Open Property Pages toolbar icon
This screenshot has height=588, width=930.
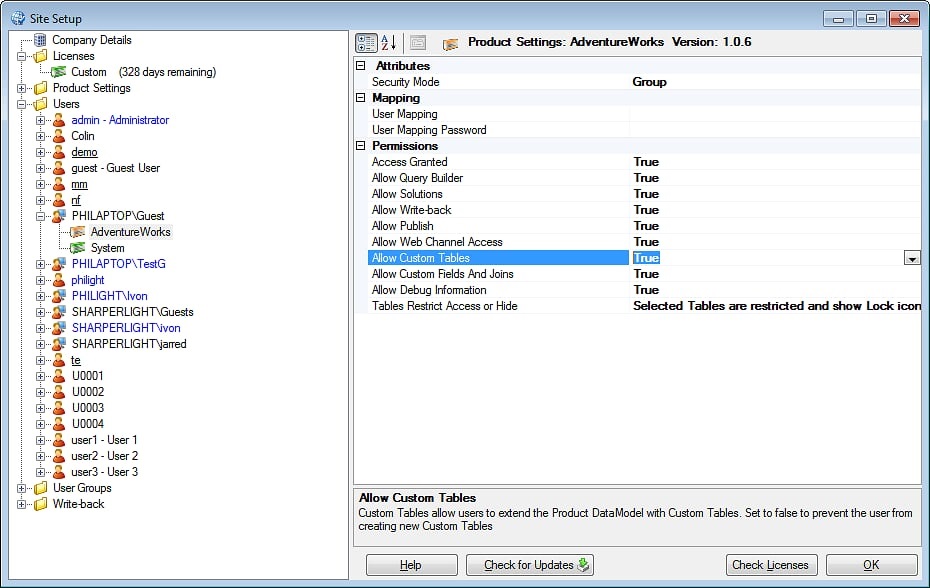tap(418, 43)
